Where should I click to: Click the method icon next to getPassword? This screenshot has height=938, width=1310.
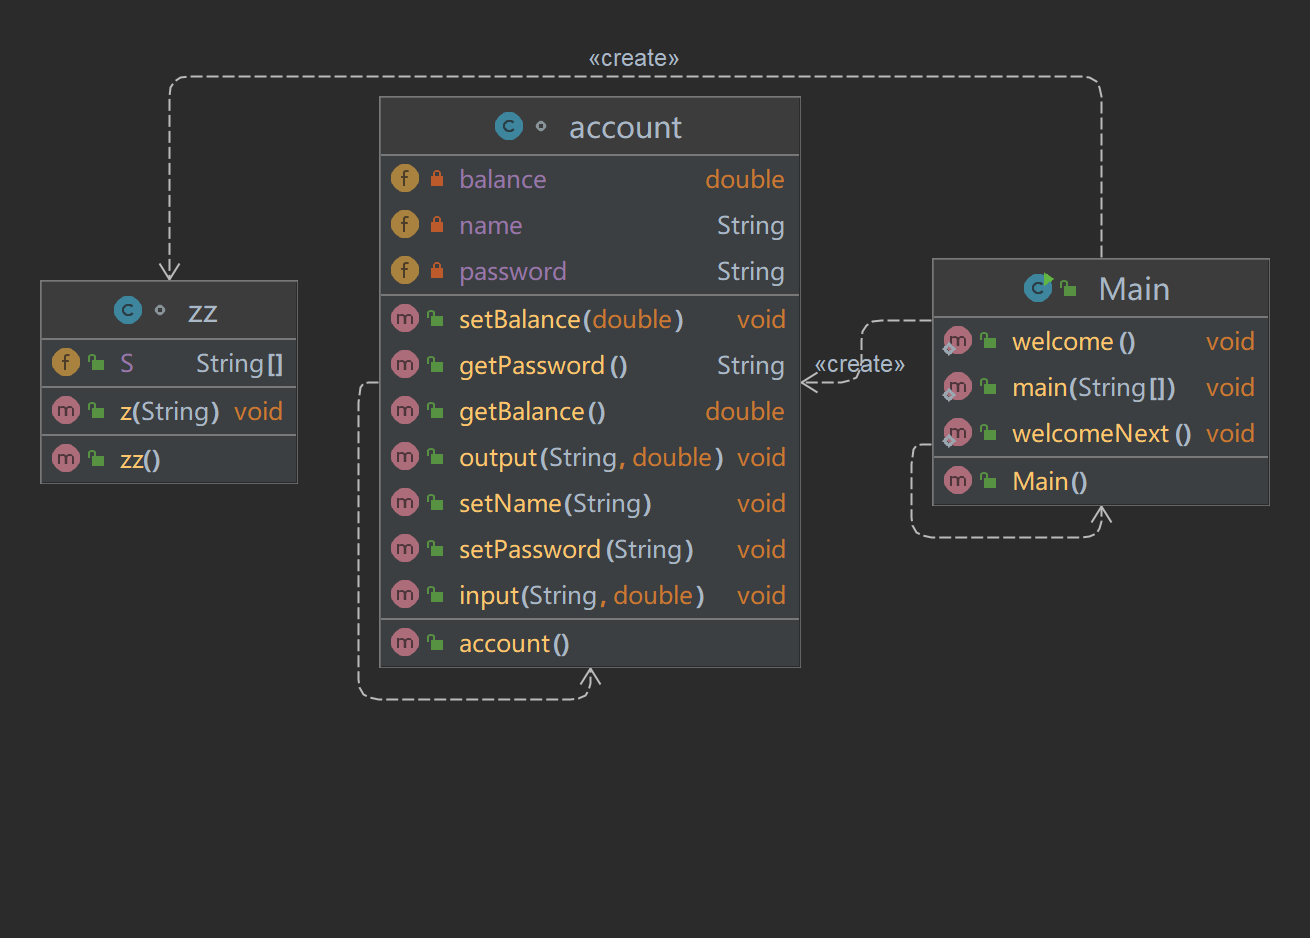point(404,364)
